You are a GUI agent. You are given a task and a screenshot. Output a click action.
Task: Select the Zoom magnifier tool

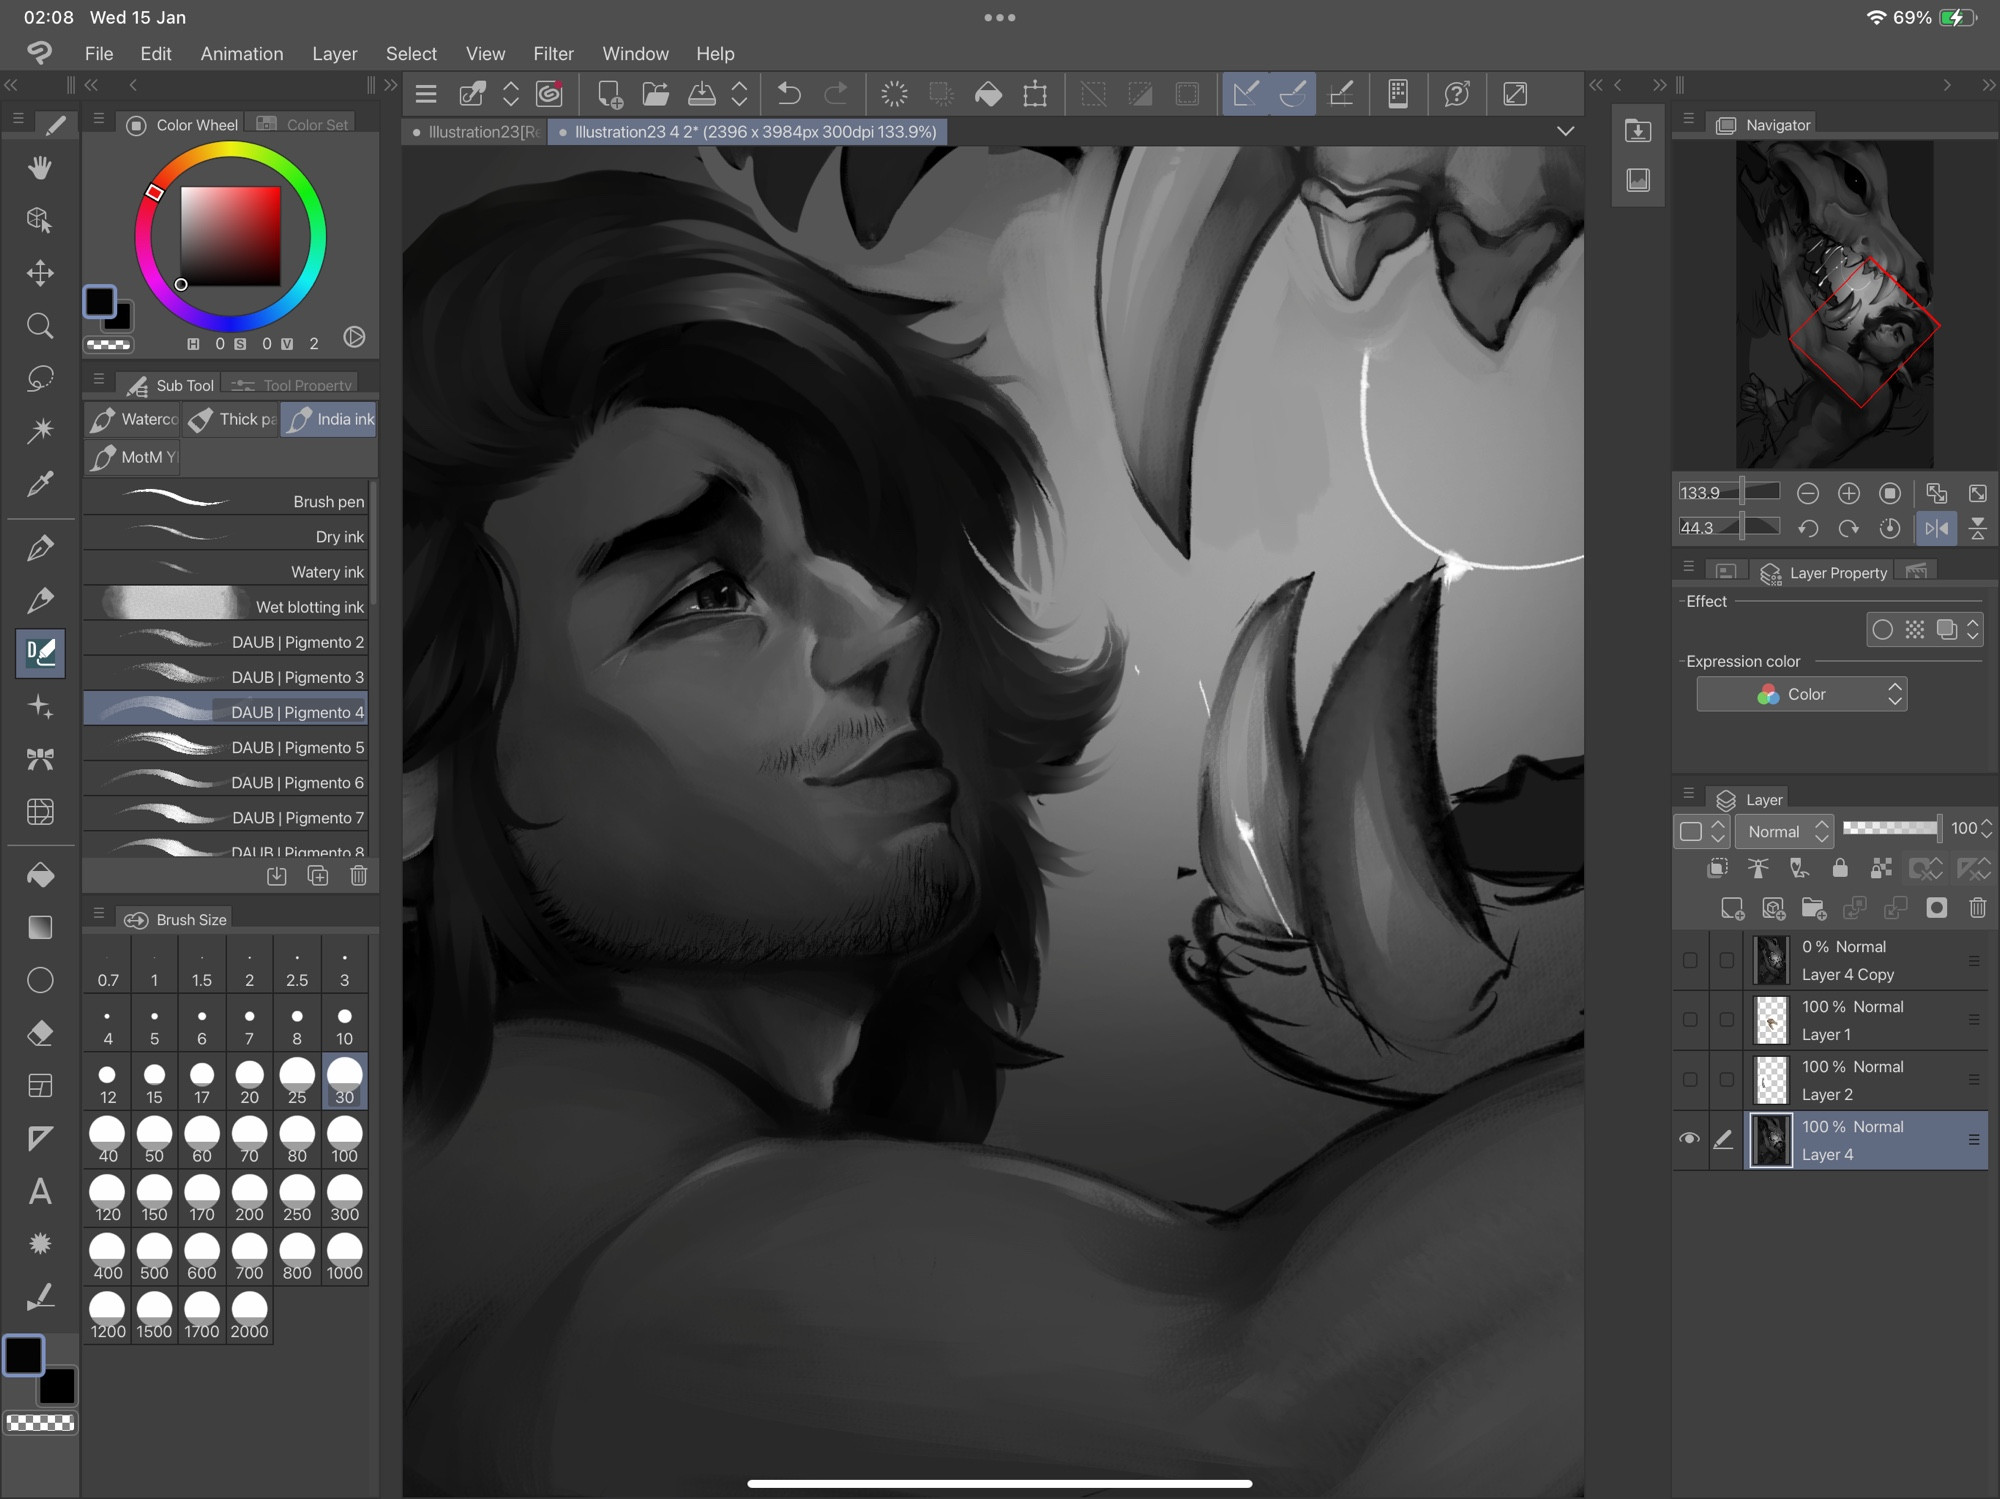point(40,325)
